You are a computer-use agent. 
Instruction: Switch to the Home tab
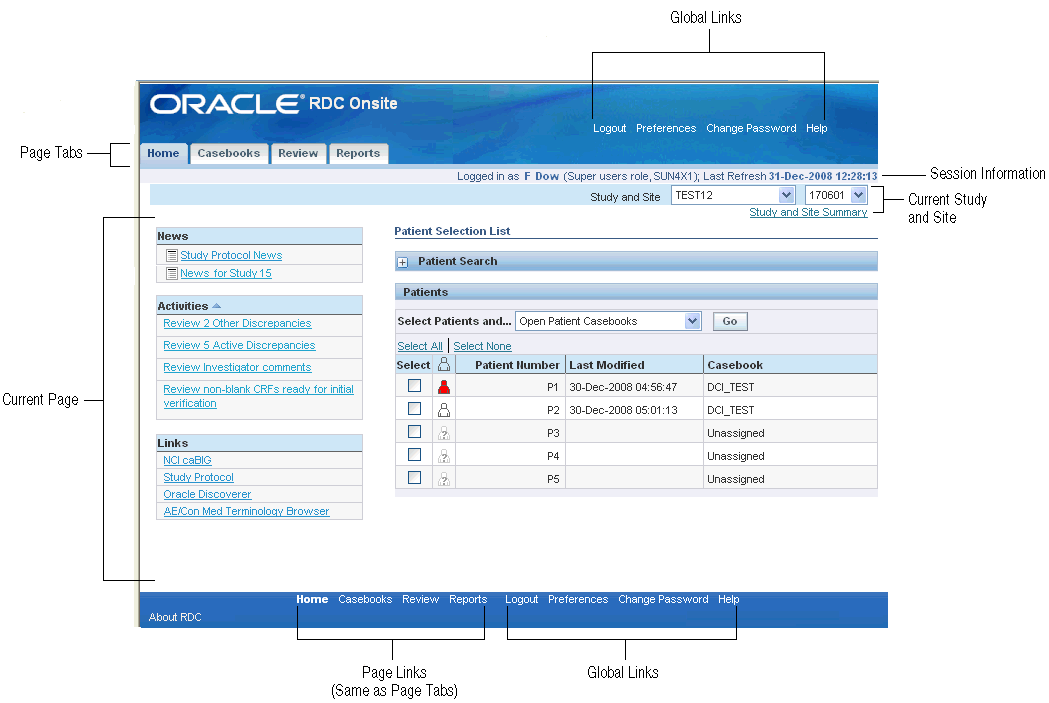163,153
